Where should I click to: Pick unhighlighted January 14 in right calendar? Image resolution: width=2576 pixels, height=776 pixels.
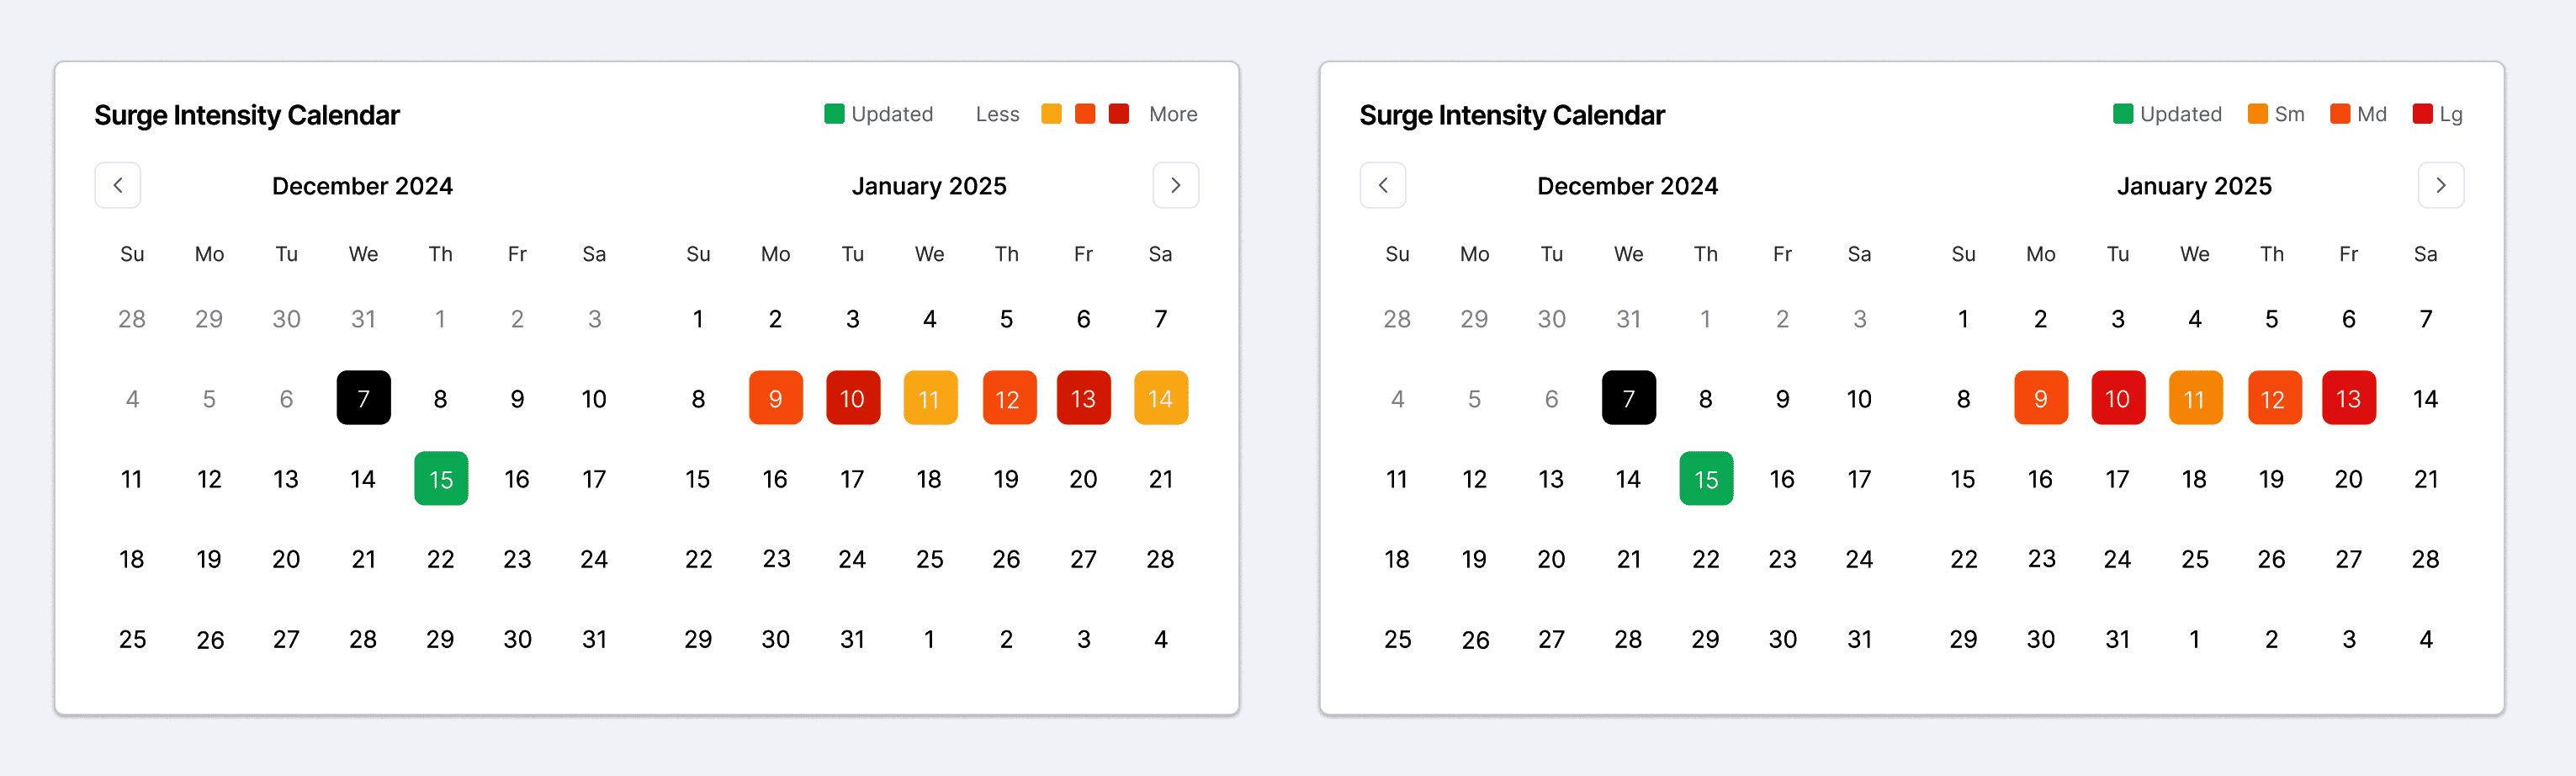(x=2425, y=398)
